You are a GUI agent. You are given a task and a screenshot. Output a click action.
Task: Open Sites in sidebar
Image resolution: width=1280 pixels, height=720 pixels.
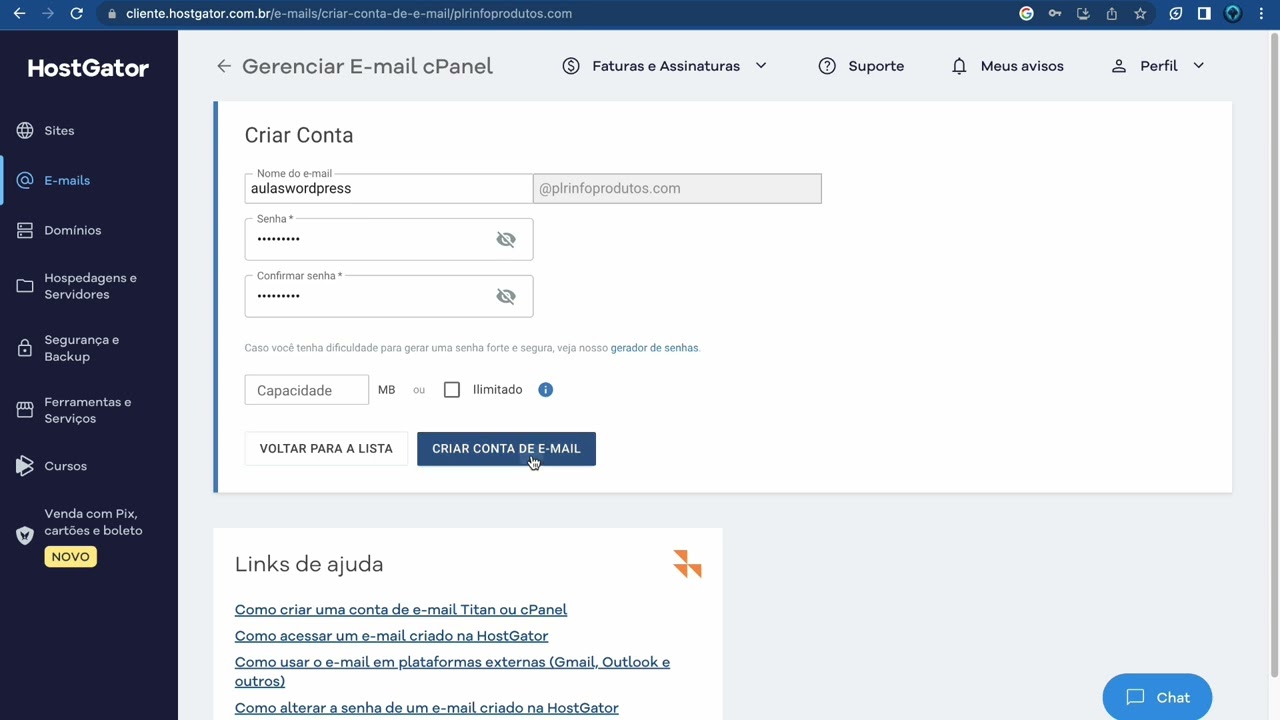click(x=59, y=131)
